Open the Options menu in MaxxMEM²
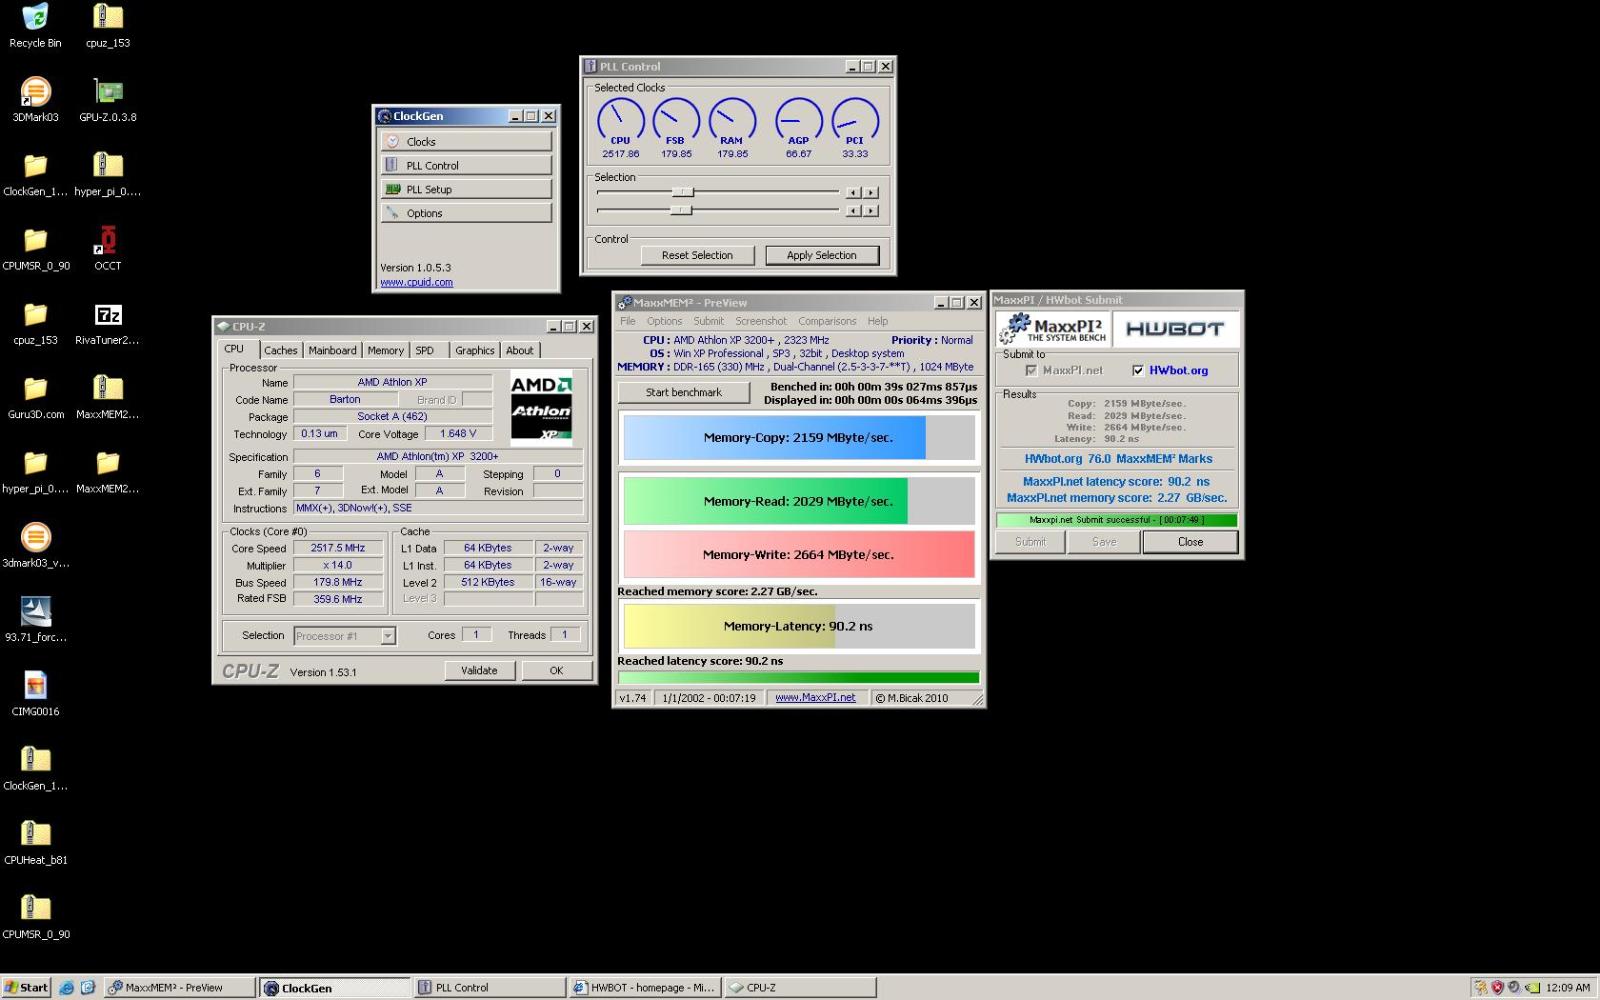The height and width of the screenshot is (1000, 1600). 664,321
